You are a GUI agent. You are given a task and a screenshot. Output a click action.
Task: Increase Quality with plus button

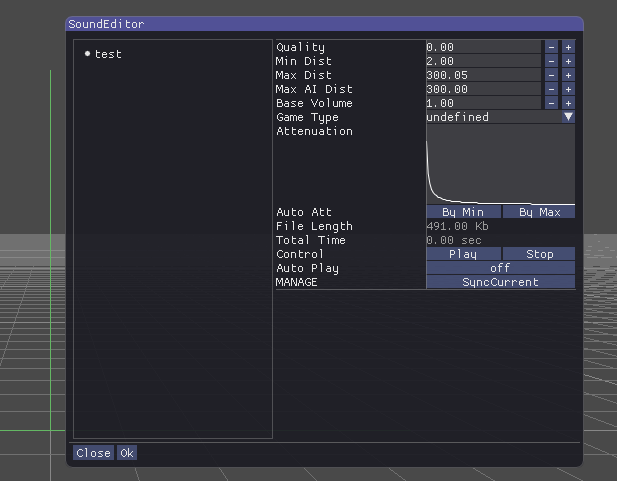coord(568,47)
